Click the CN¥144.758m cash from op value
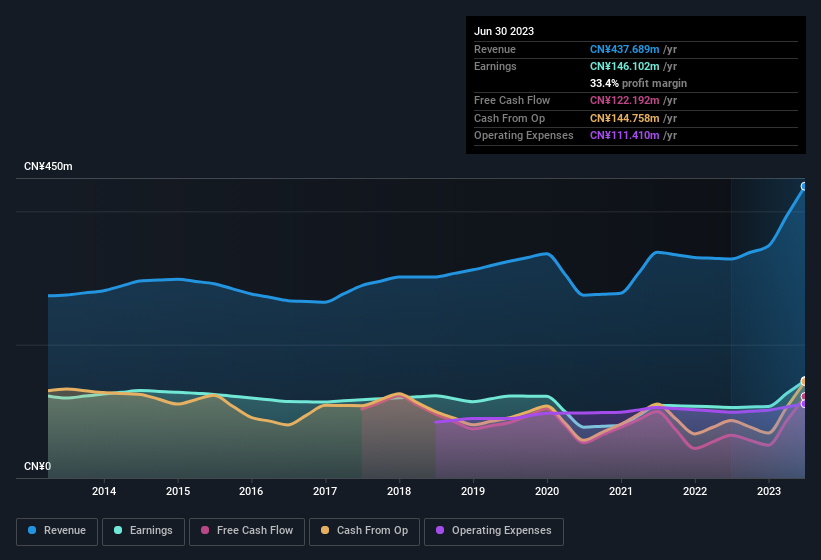821x560 pixels. pos(625,118)
